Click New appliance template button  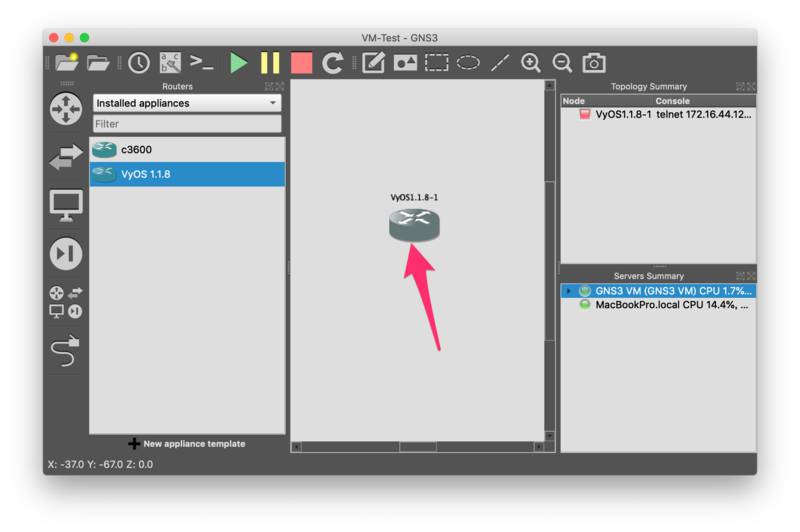tap(187, 444)
